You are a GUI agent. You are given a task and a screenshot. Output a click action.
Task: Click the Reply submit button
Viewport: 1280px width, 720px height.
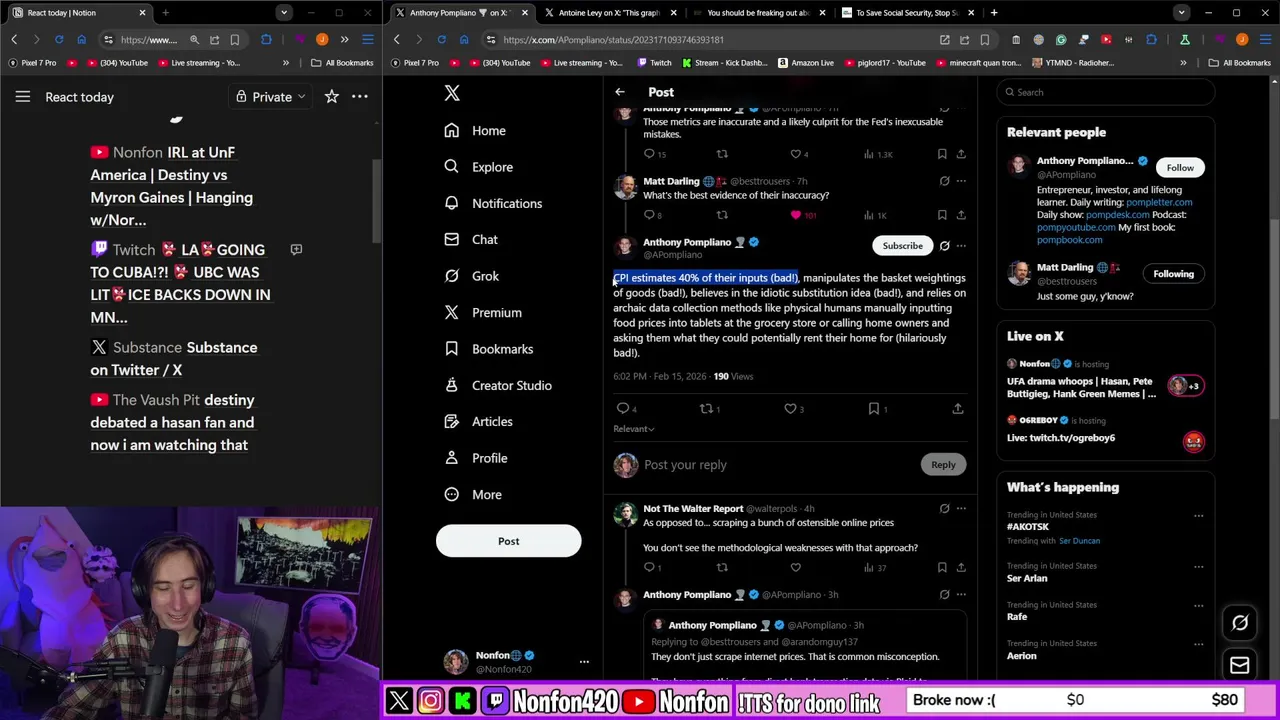click(x=943, y=465)
